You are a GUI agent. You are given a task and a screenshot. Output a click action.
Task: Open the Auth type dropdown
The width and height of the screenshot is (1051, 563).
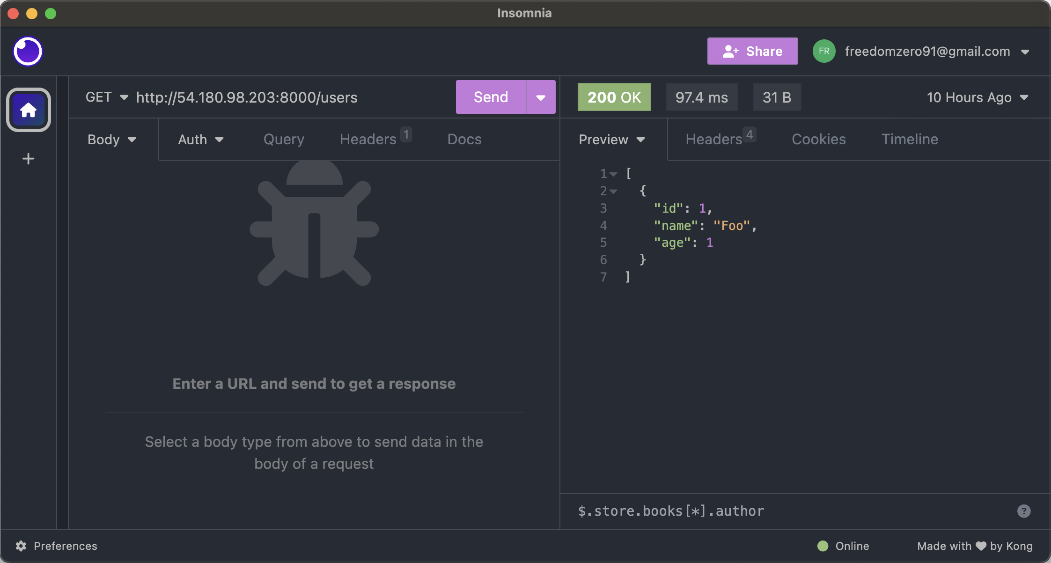(200, 139)
